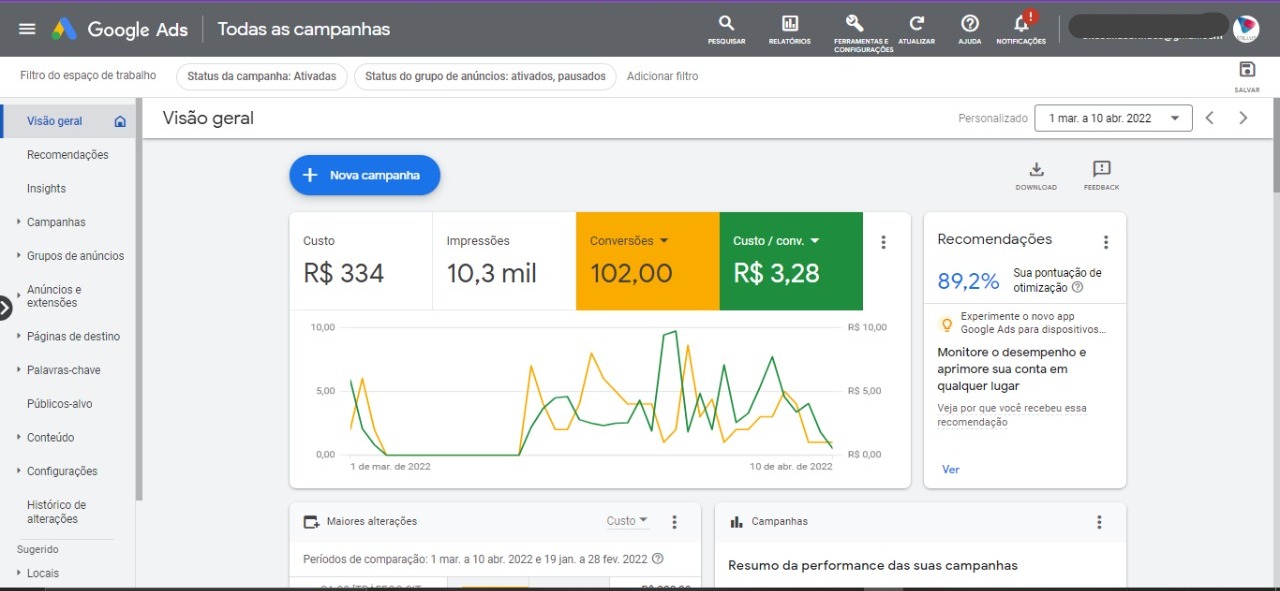Click the Download icon

click(1036, 170)
